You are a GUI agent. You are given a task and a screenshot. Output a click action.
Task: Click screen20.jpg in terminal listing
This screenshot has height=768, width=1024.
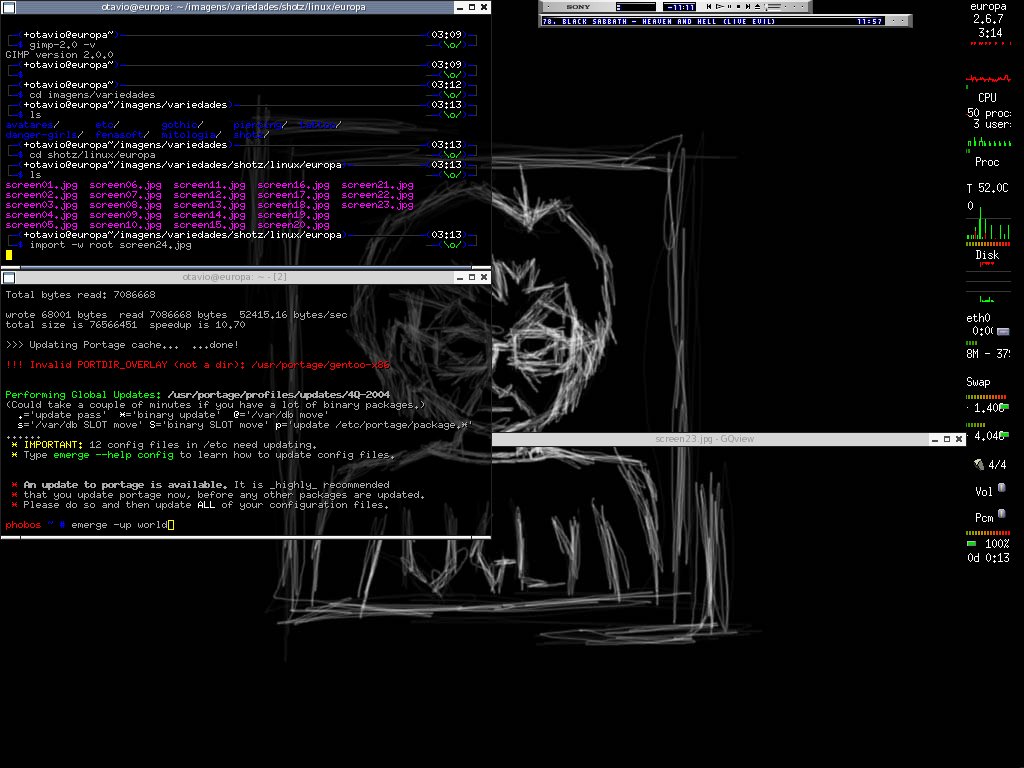[x=293, y=225]
